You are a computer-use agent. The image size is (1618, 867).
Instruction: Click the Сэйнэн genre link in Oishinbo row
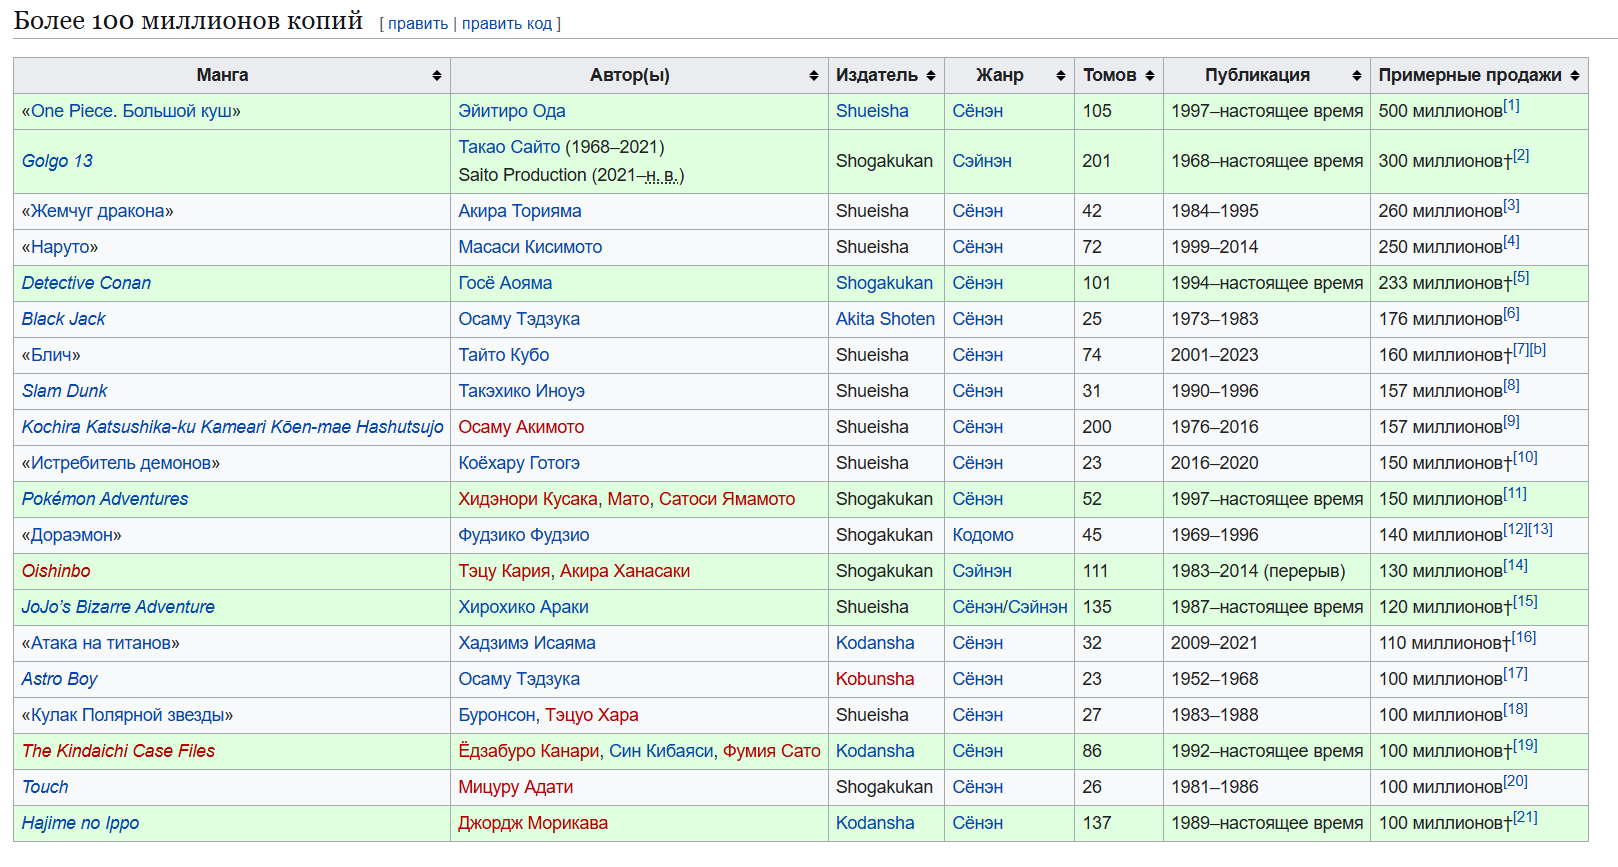[x=981, y=571]
